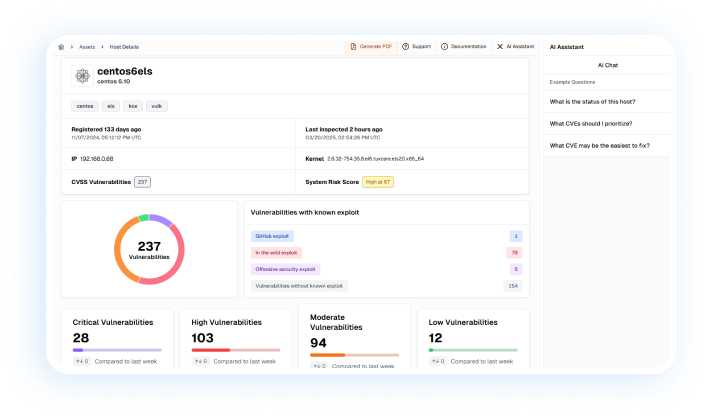Click Vulnerabilities with known exploit heading

pos(305,213)
